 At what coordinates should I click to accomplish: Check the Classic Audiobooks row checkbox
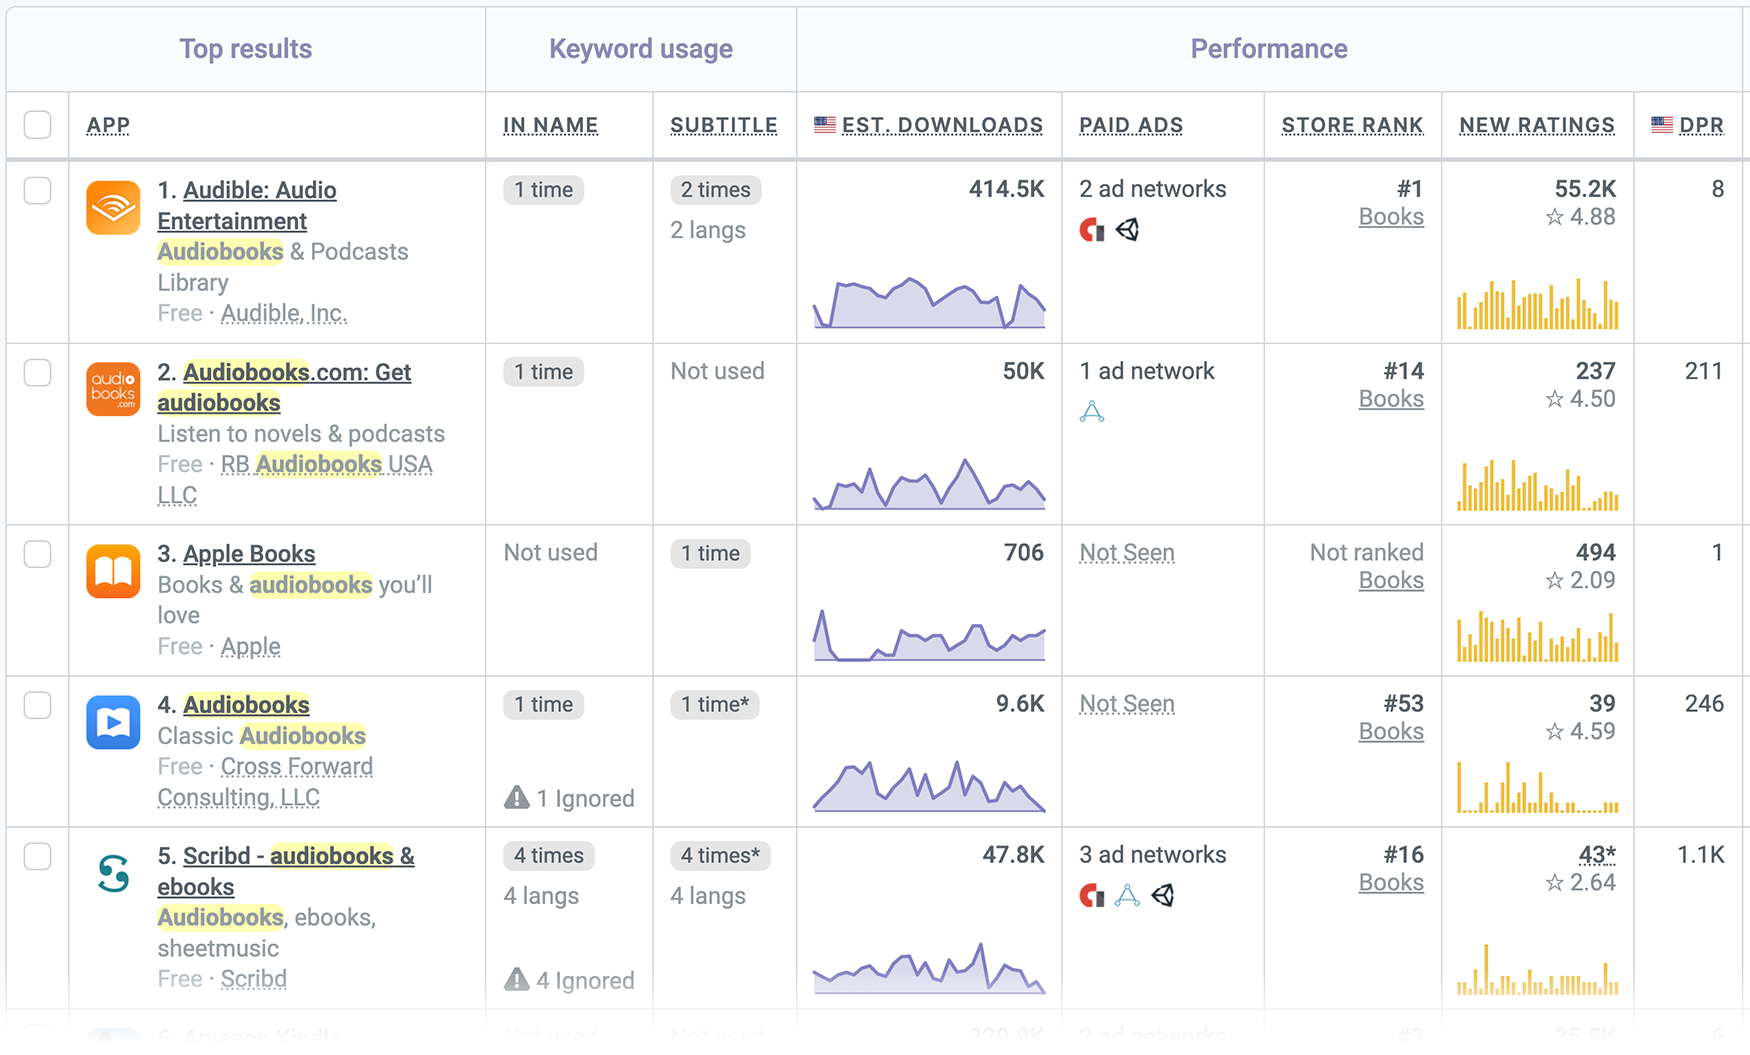[x=37, y=705]
